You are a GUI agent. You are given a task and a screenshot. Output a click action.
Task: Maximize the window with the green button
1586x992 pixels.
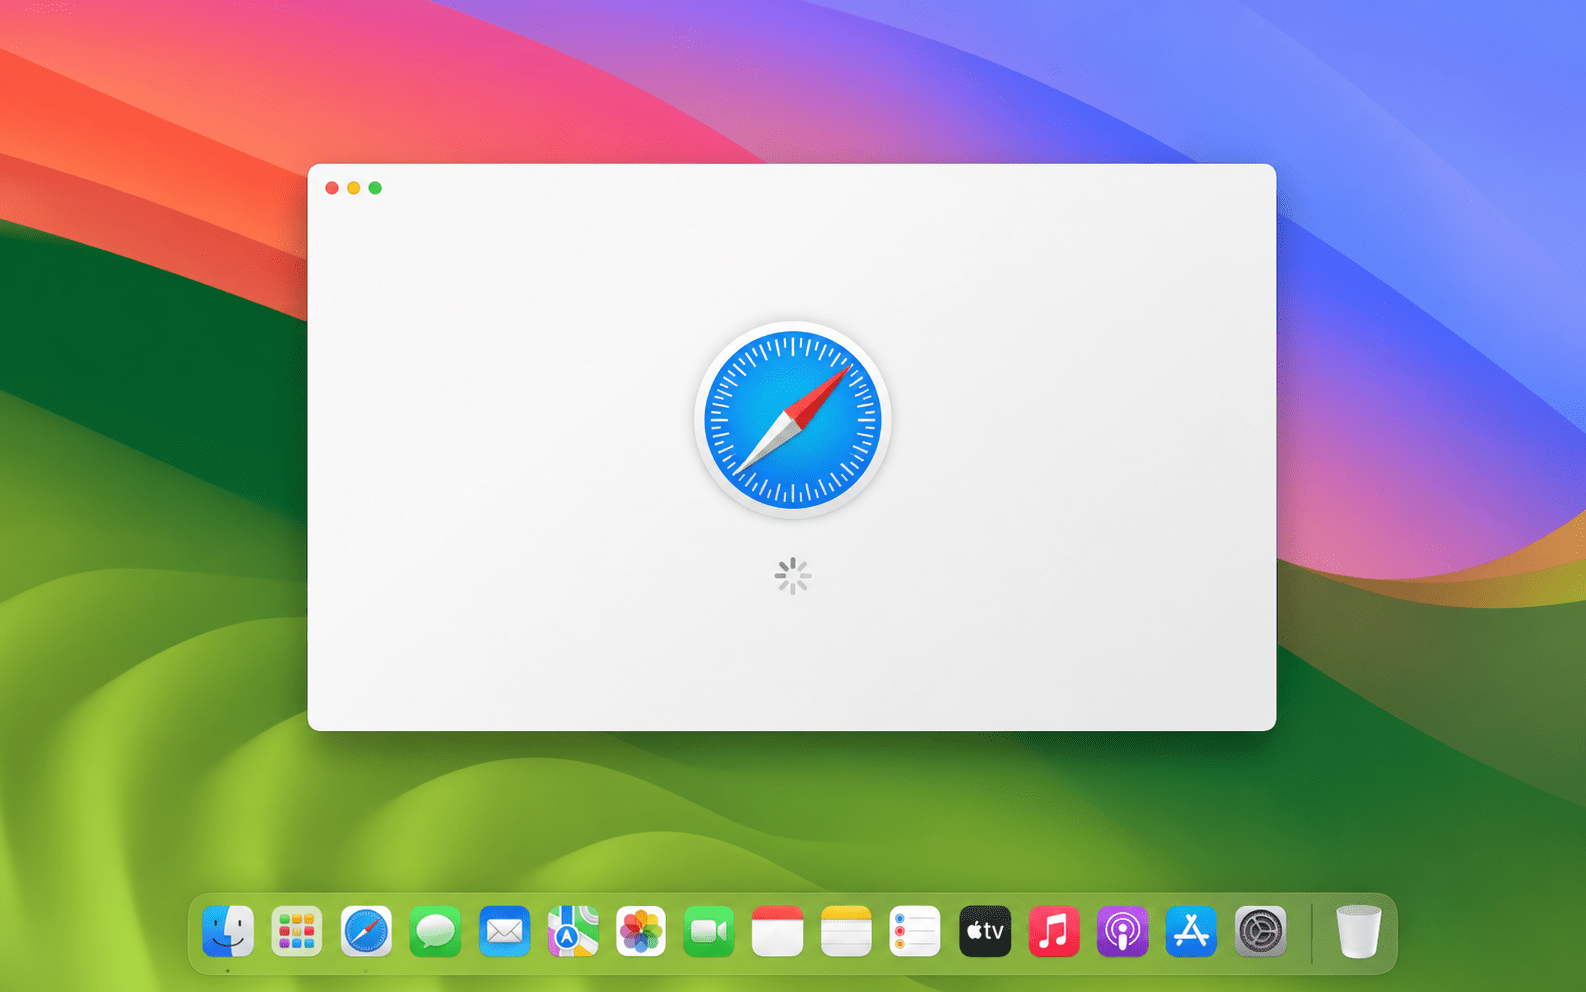(x=375, y=188)
